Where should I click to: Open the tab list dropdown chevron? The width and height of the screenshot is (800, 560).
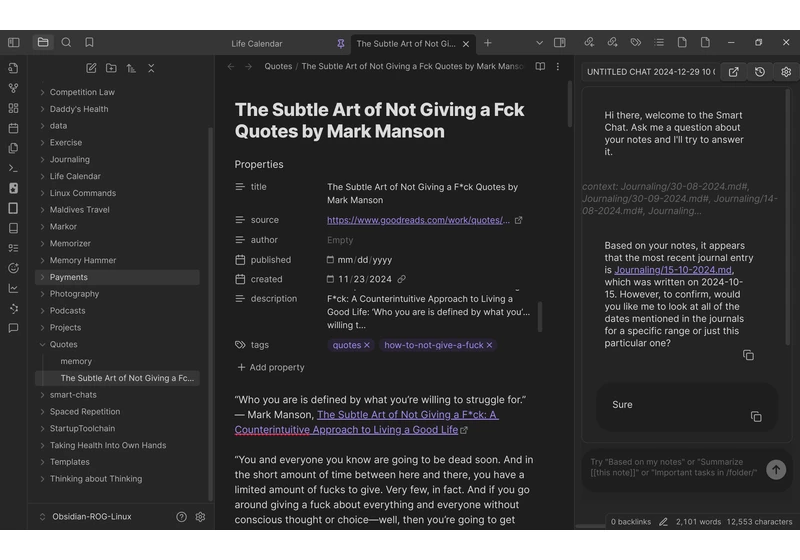(x=539, y=43)
